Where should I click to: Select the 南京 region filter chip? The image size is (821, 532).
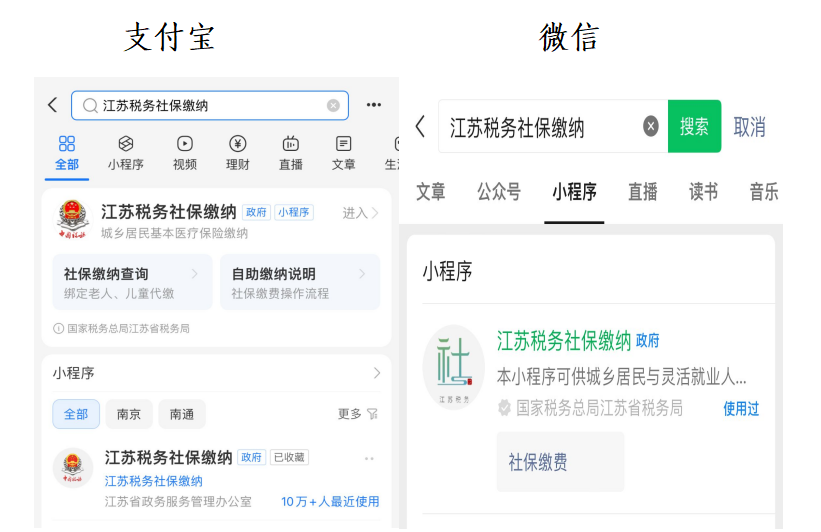point(128,414)
